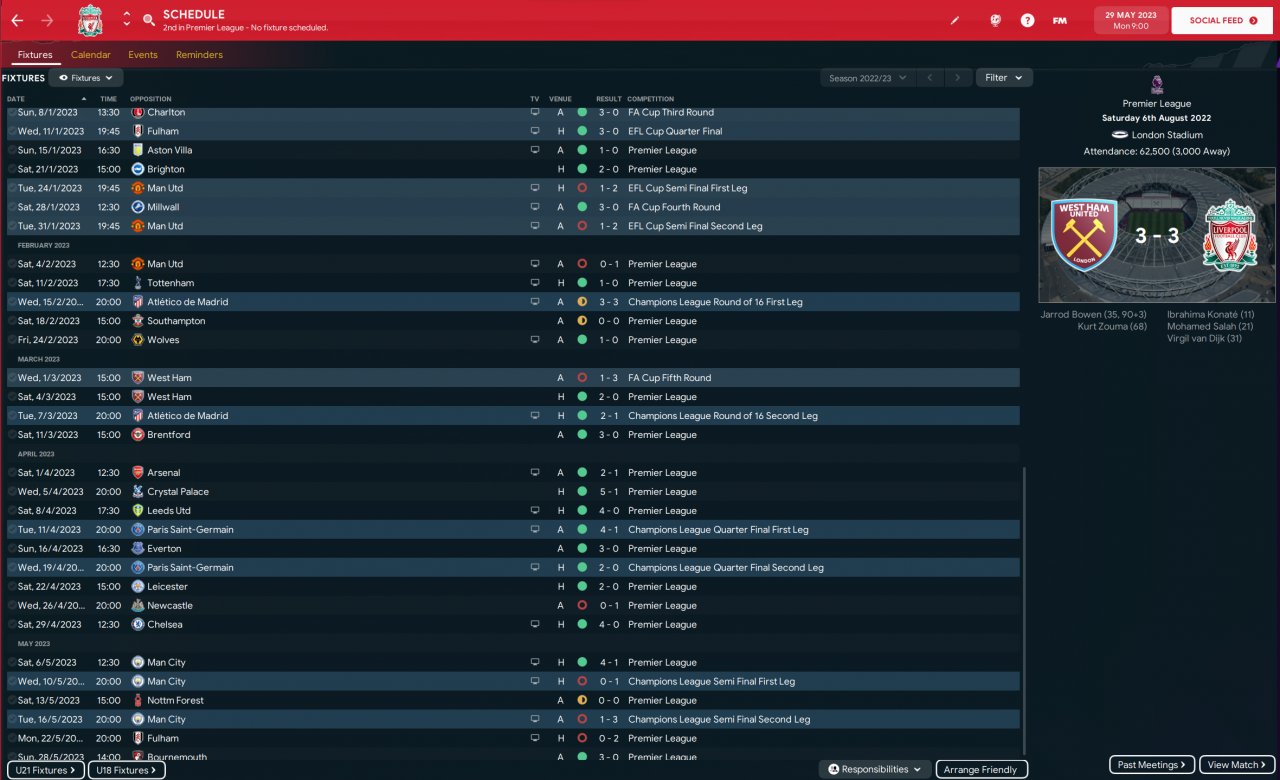Toggle the check mark beside Sat, 21/1/2023

pyautogui.click(x=12, y=169)
